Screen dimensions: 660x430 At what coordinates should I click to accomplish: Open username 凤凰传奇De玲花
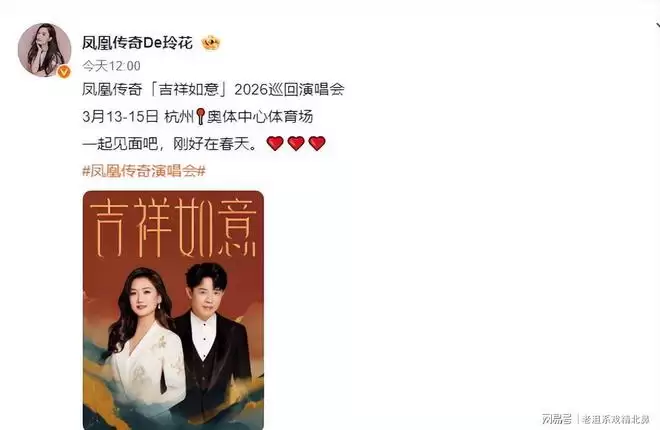pos(137,43)
